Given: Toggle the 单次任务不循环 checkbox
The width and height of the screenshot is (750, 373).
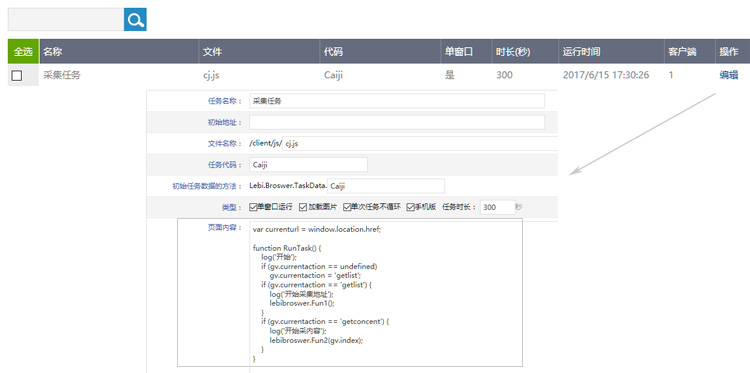Looking at the screenshot, I should pos(347,208).
